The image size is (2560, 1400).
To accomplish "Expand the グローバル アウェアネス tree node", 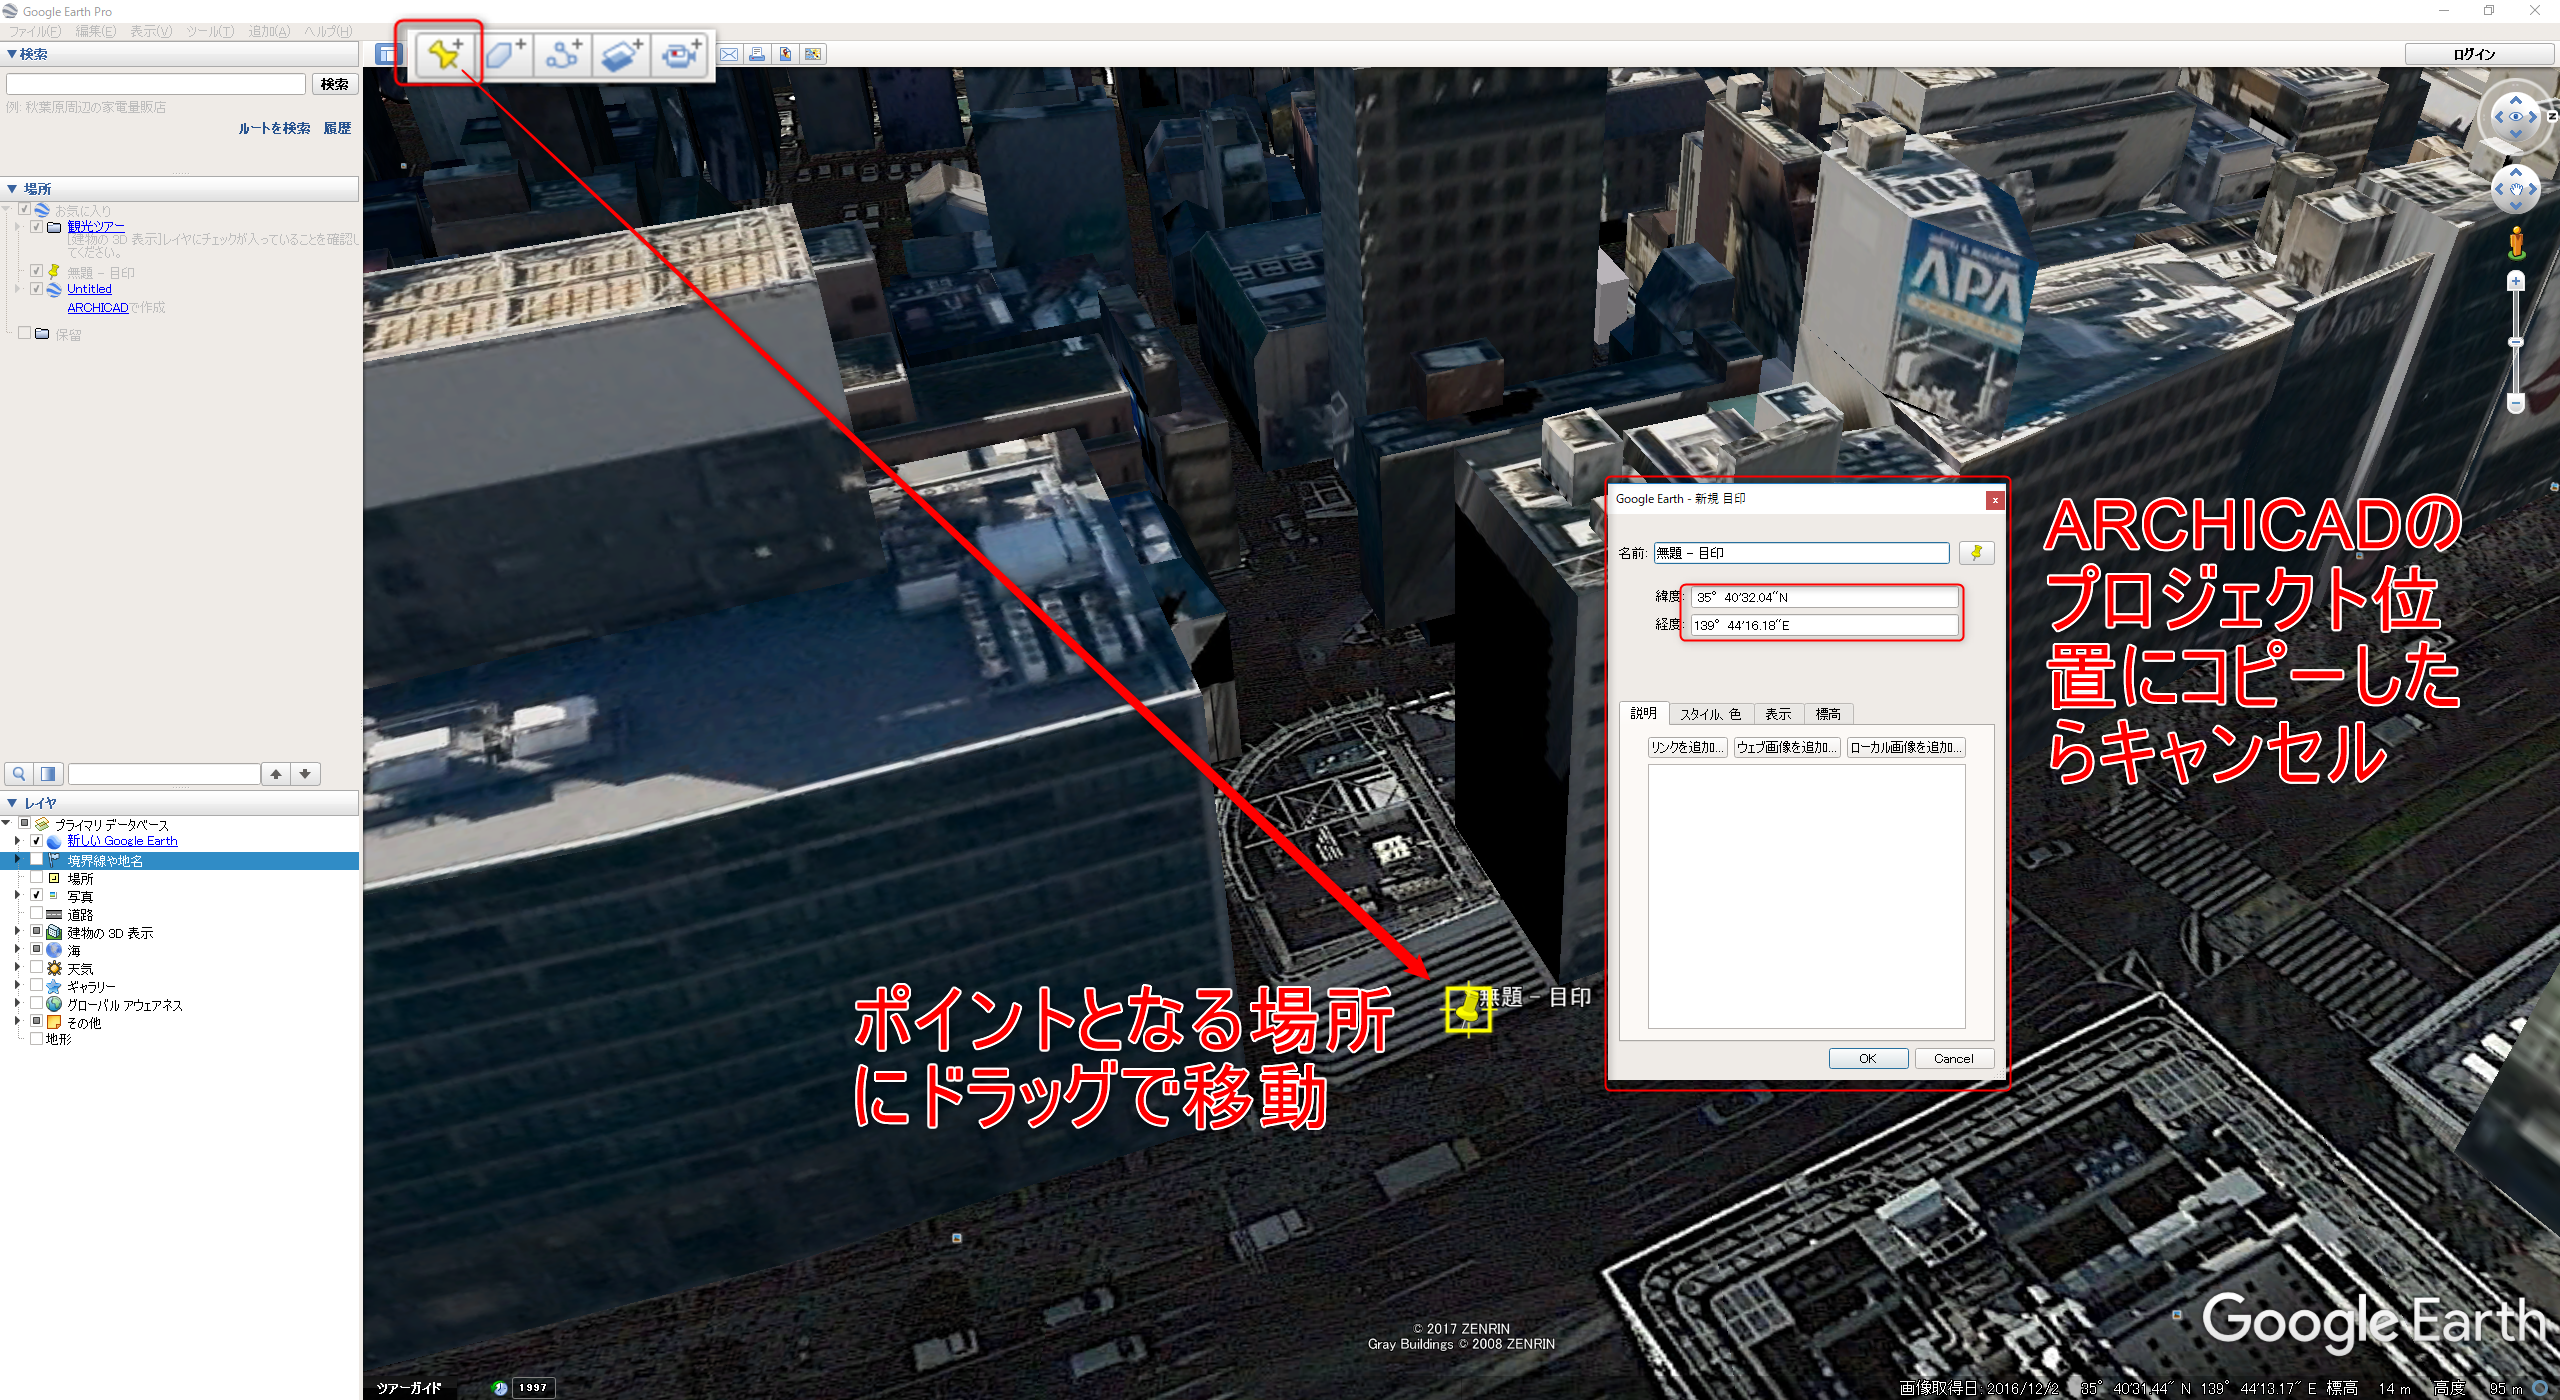I will (18, 1004).
